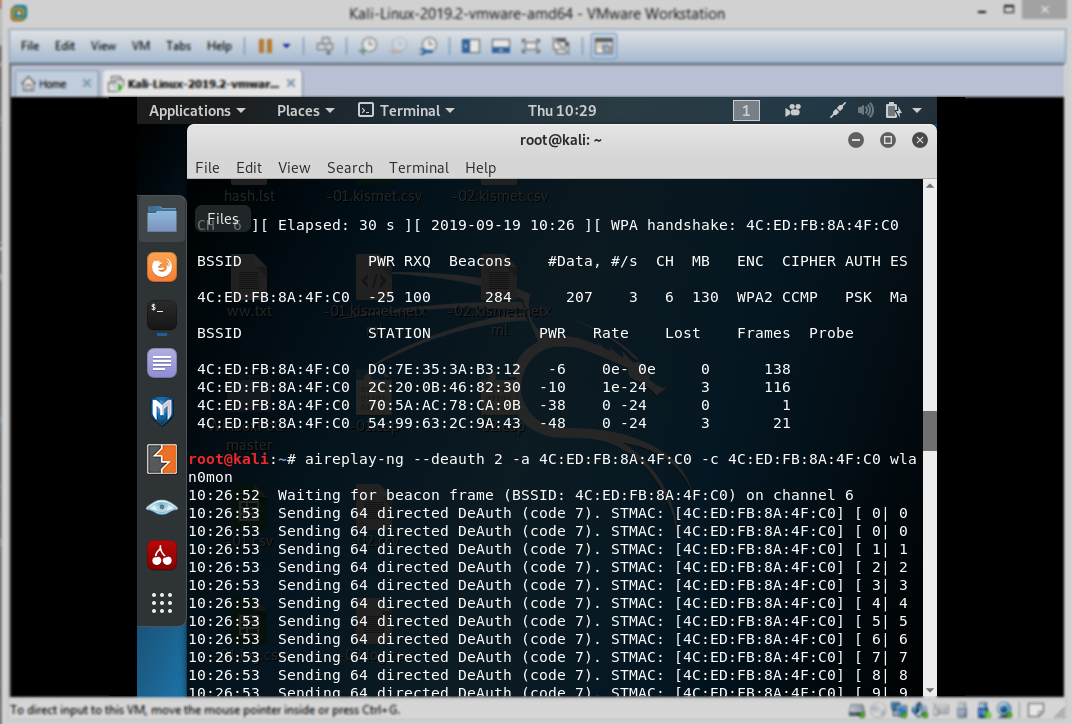Pause the virtual machine
Image resolution: width=1072 pixels, height=724 pixels.
[x=265, y=46]
